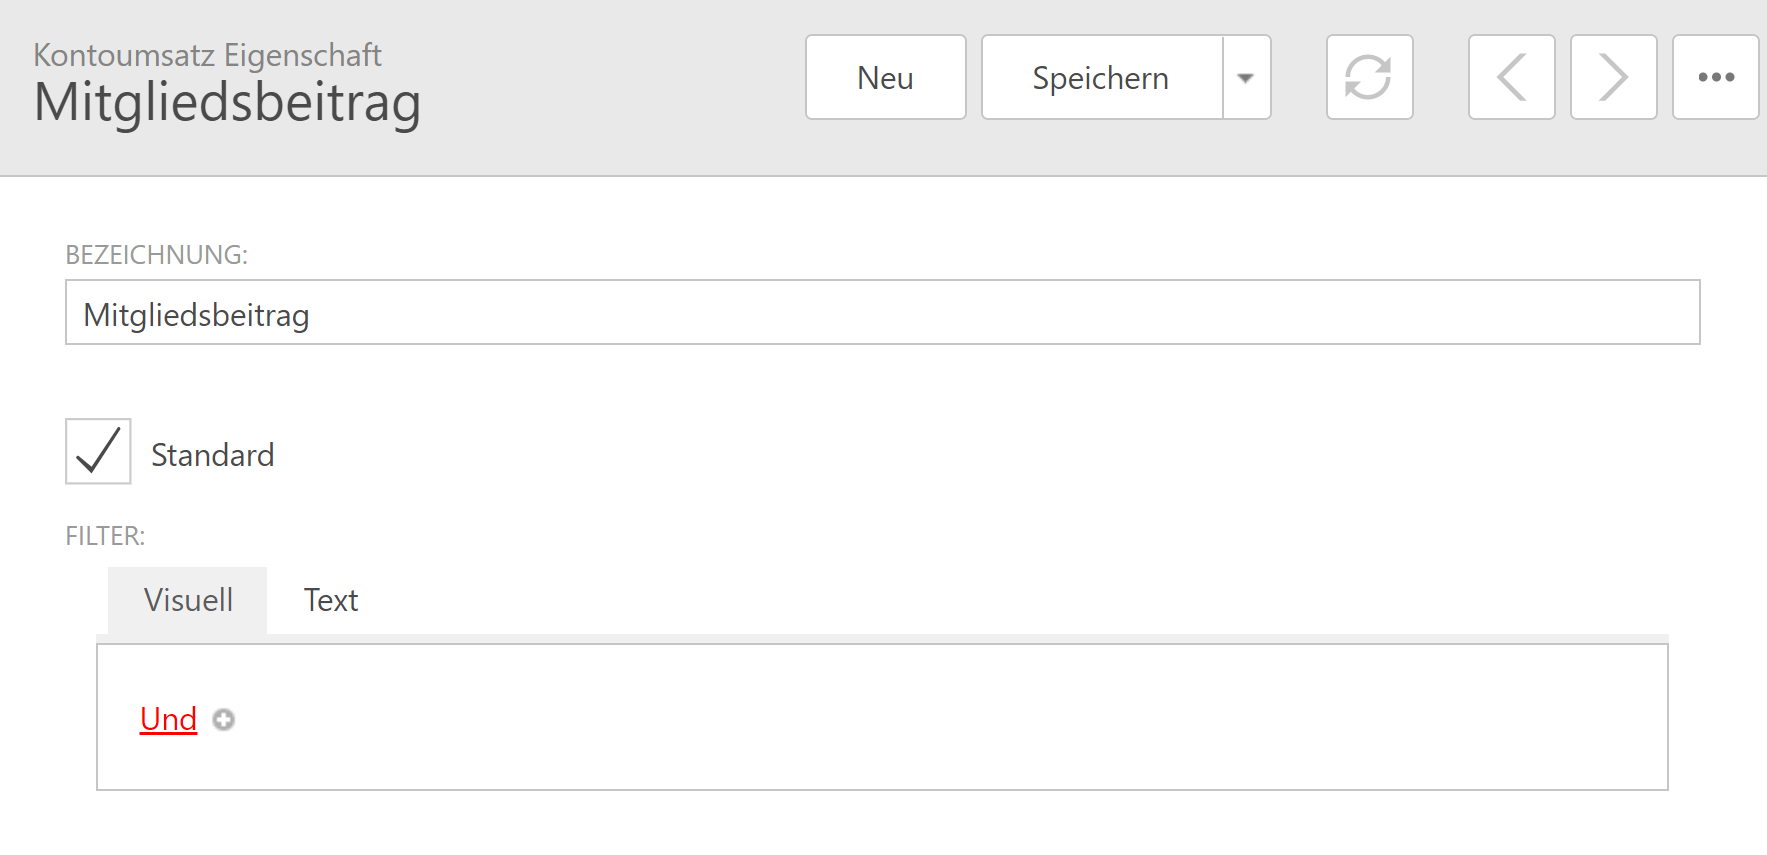Click the Neu button
This screenshot has width=1767, height=855.
click(x=885, y=78)
